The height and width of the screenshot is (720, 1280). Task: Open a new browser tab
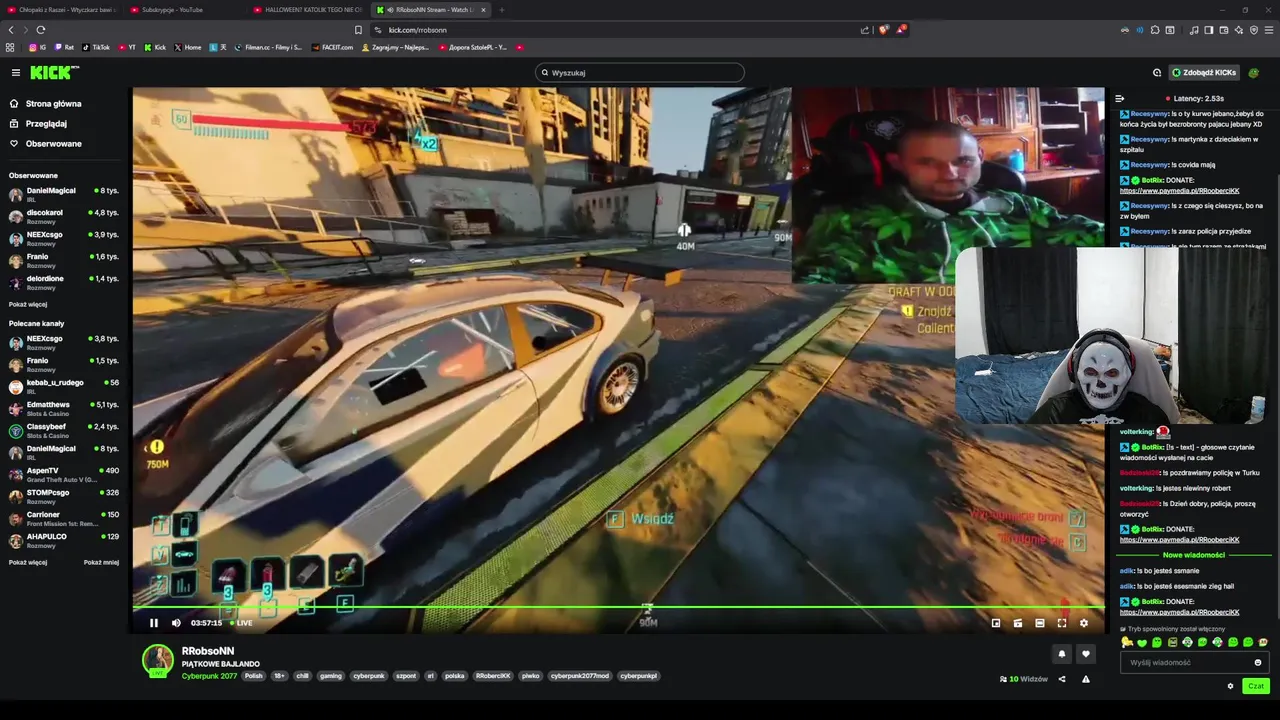(x=502, y=10)
